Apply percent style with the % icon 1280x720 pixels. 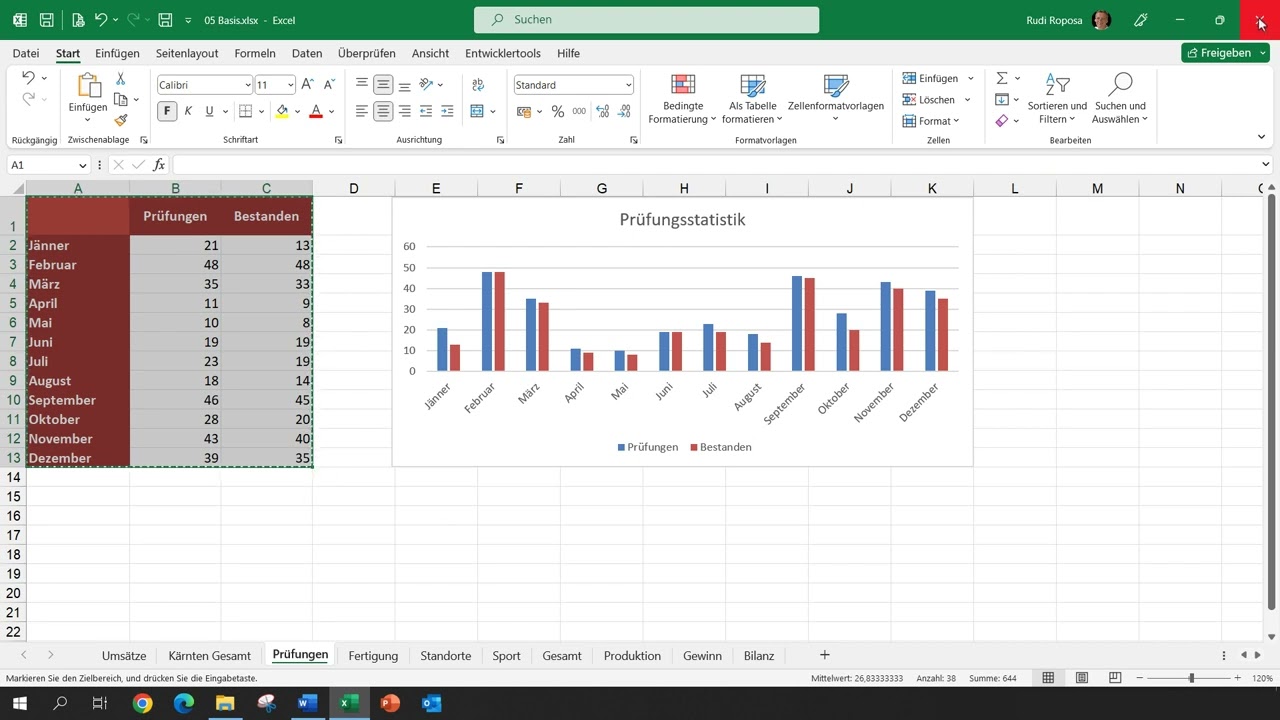tap(557, 111)
